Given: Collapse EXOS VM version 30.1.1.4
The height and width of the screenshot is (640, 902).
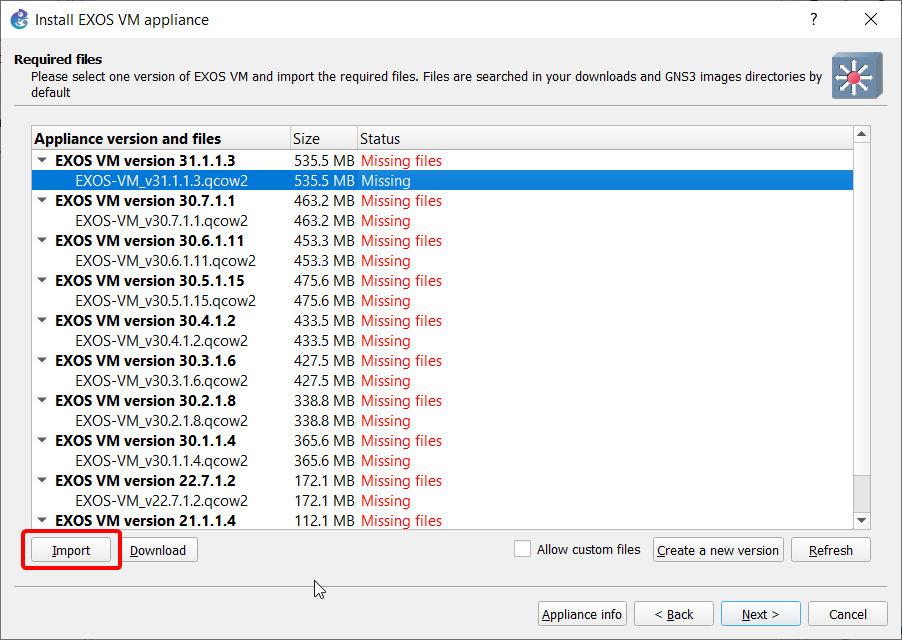Looking at the screenshot, I should tap(42, 440).
